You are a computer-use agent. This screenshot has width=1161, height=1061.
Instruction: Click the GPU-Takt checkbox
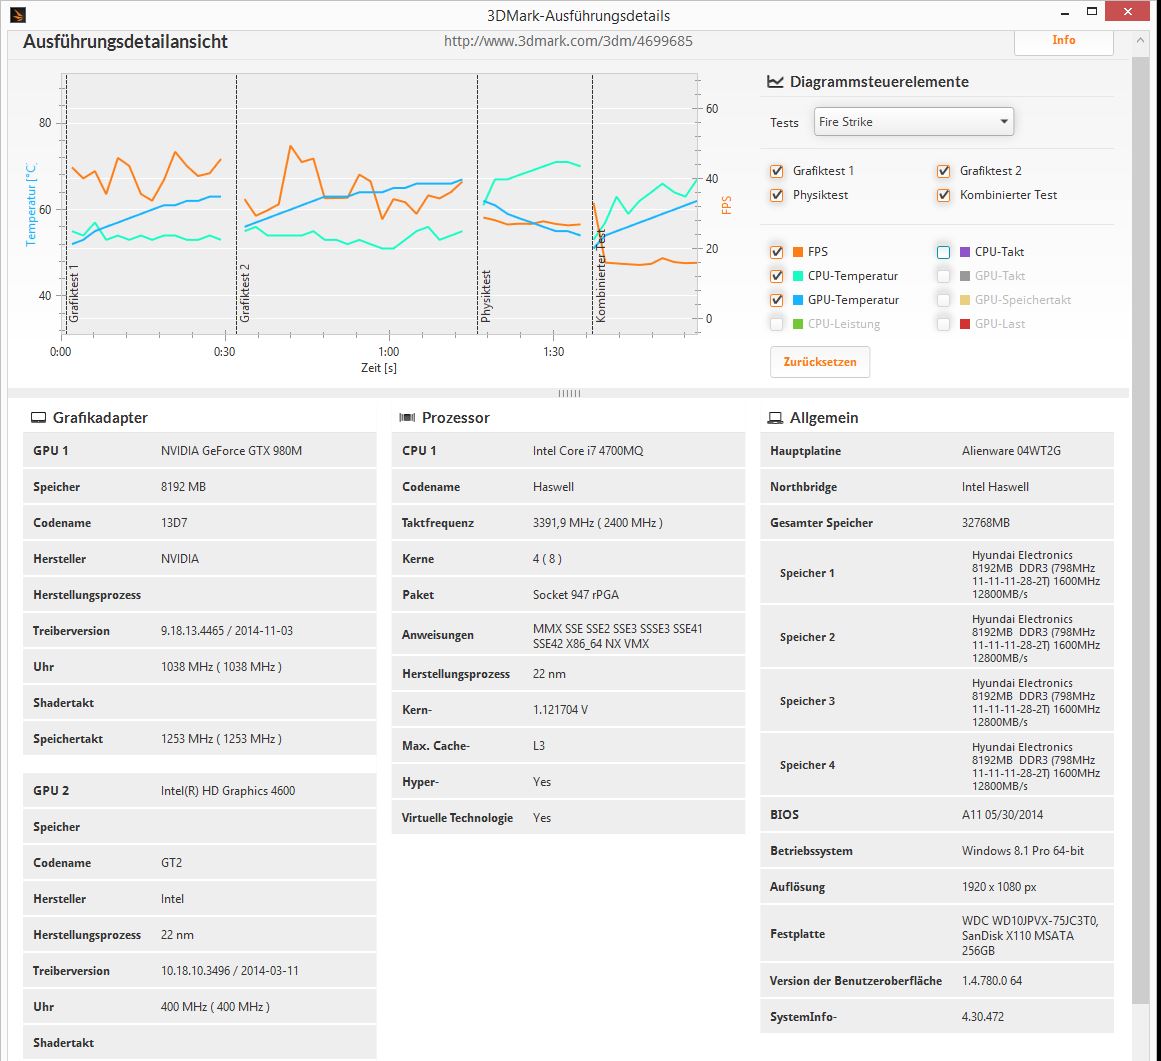tap(943, 276)
